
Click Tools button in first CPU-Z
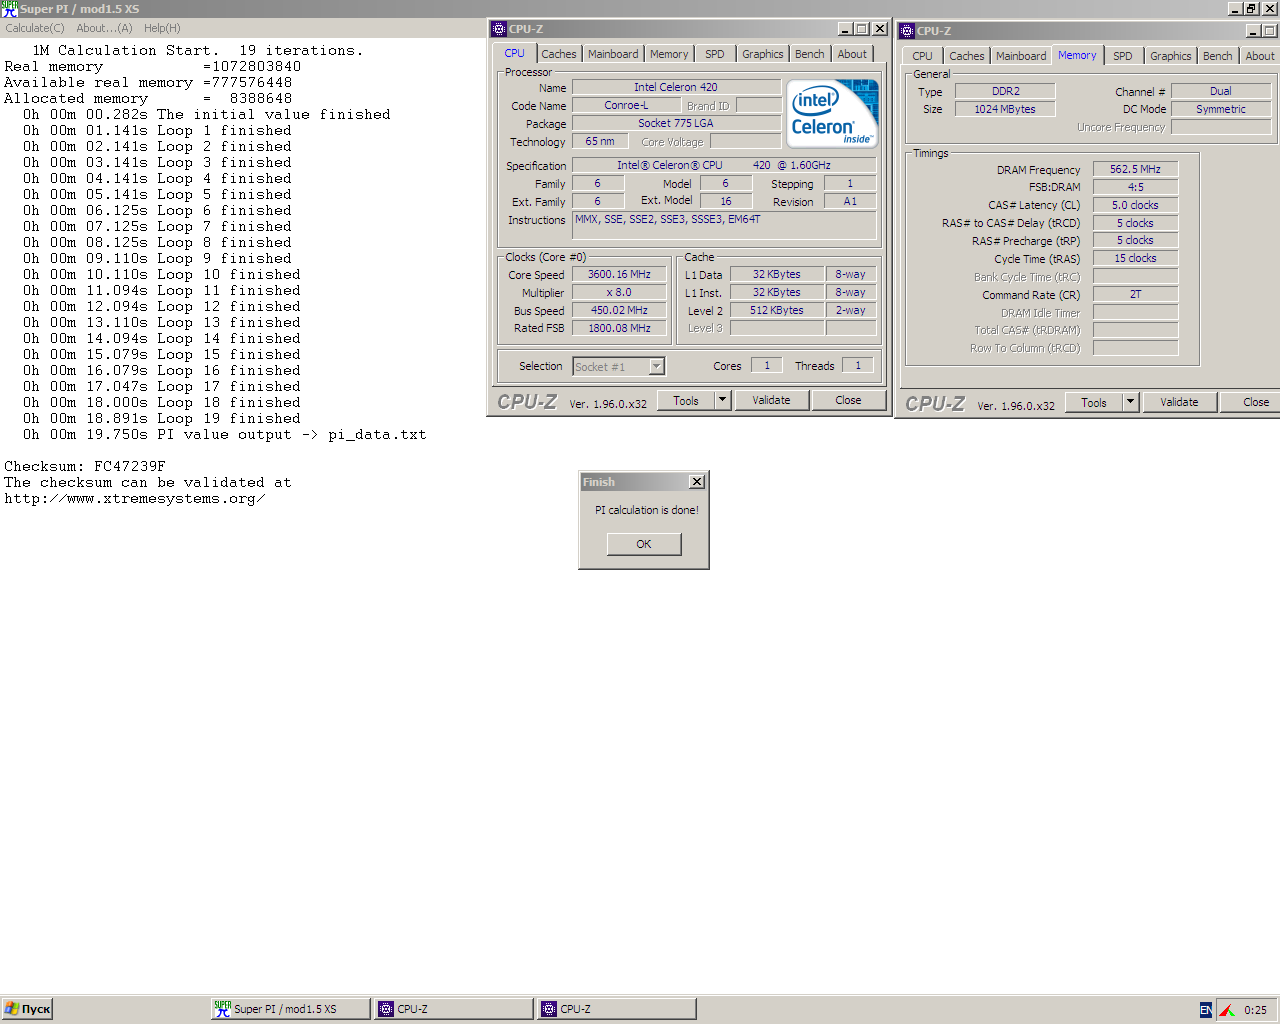[686, 401]
